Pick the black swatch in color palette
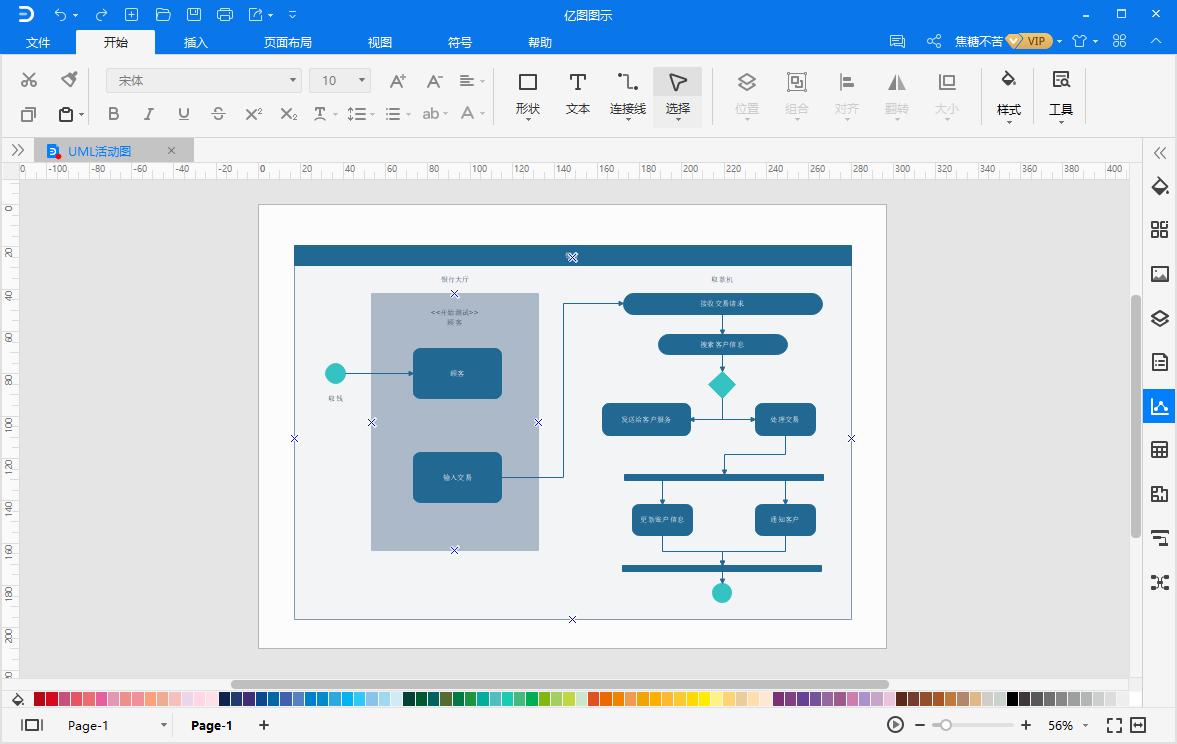Image resolution: width=1177 pixels, height=744 pixels. [1012, 699]
